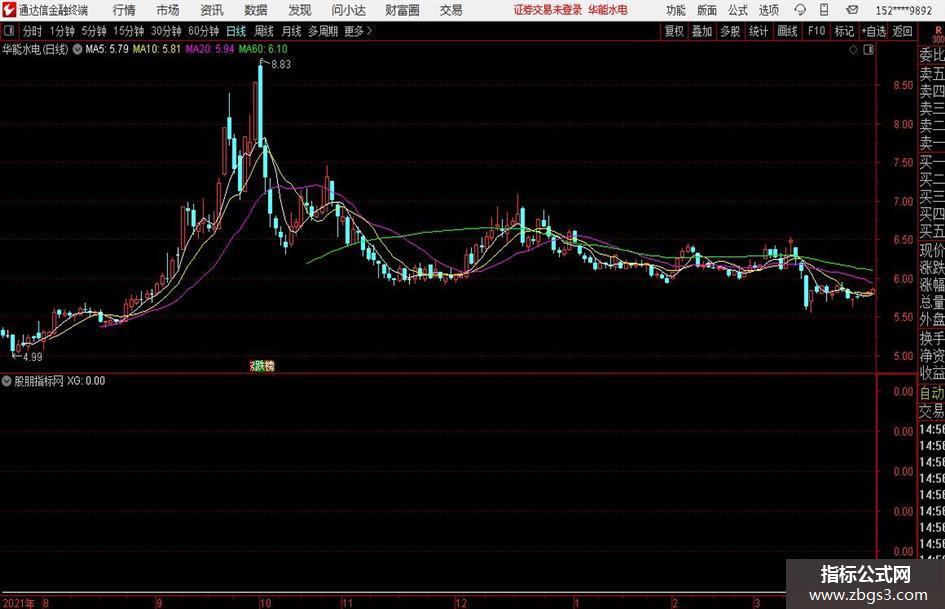Click the 8.50 price axis label
Image resolution: width=945 pixels, height=609 pixels.
pyautogui.click(x=903, y=85)
